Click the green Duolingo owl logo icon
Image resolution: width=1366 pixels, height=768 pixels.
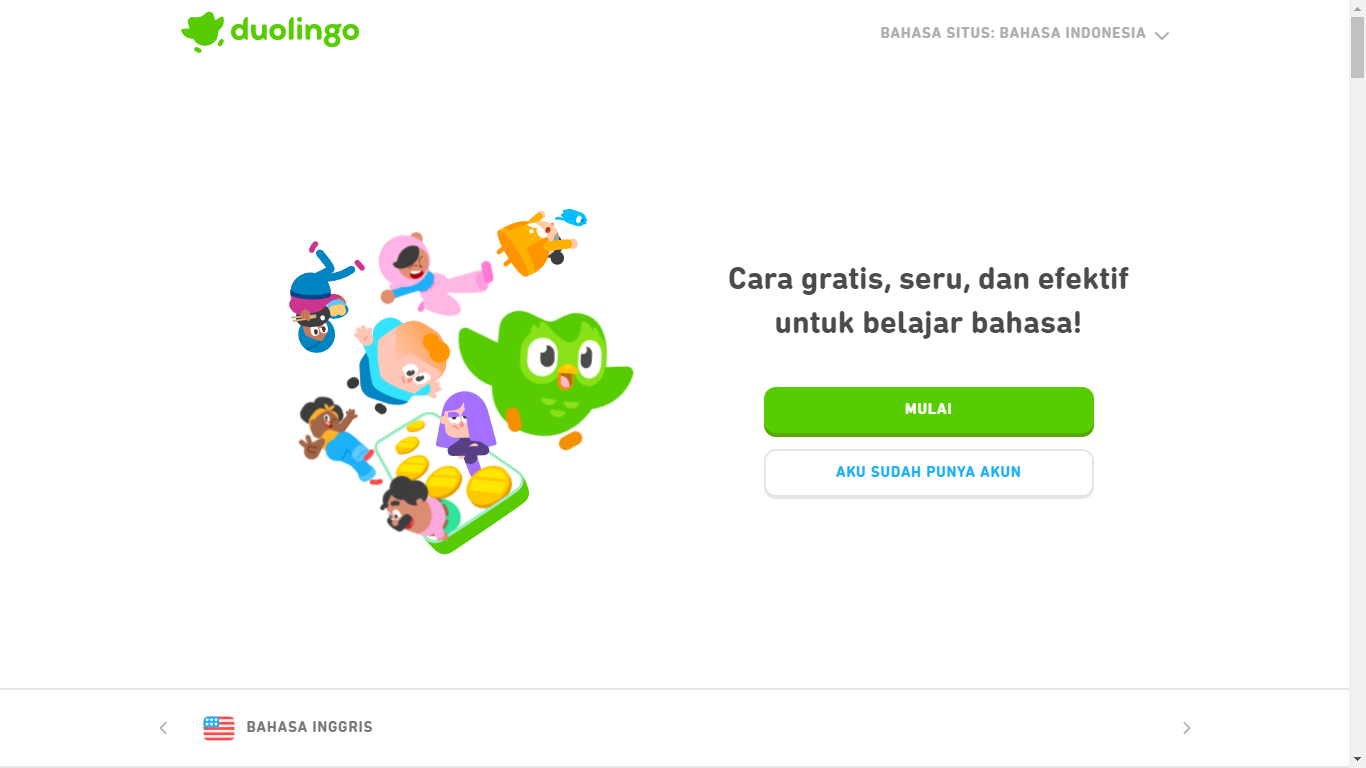tap(203, 32)
